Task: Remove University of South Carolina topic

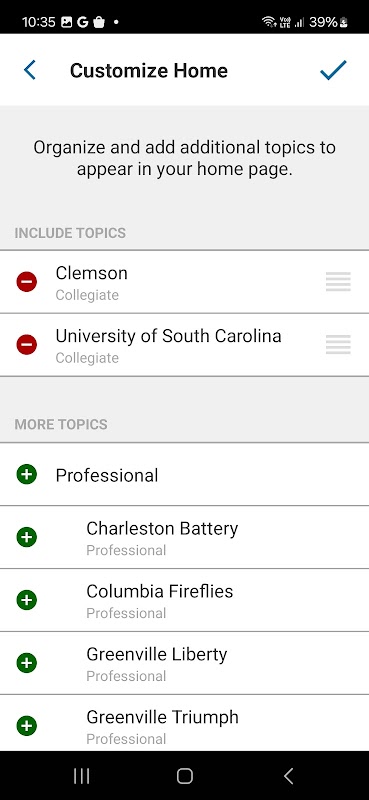Action: tap(27, 345)
